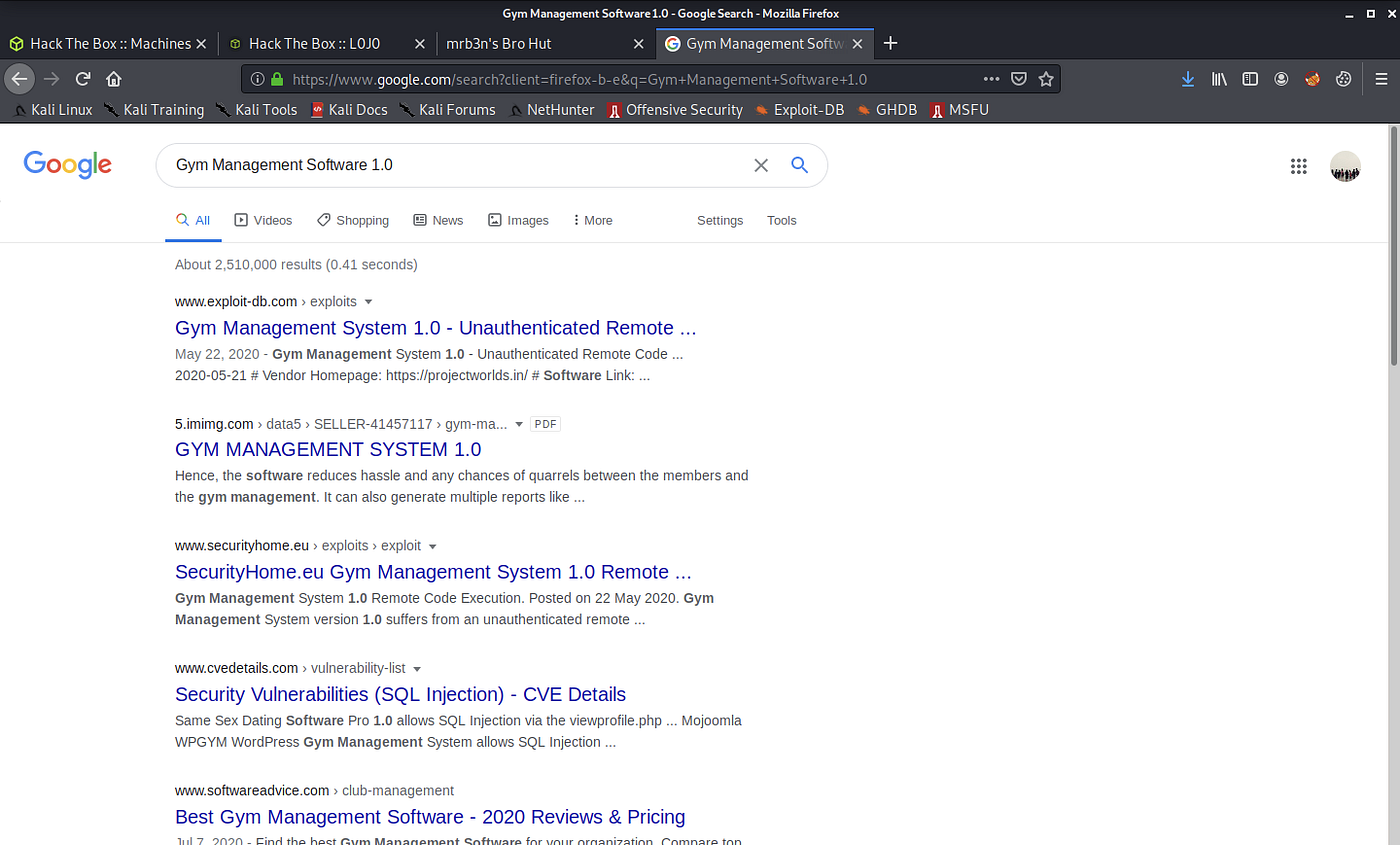This screenshot has height=845, width=1400.
Task: Open GYM MANAGEMENT SYSTEM 1.0 PDF result
Action: (x=328, y=450)
